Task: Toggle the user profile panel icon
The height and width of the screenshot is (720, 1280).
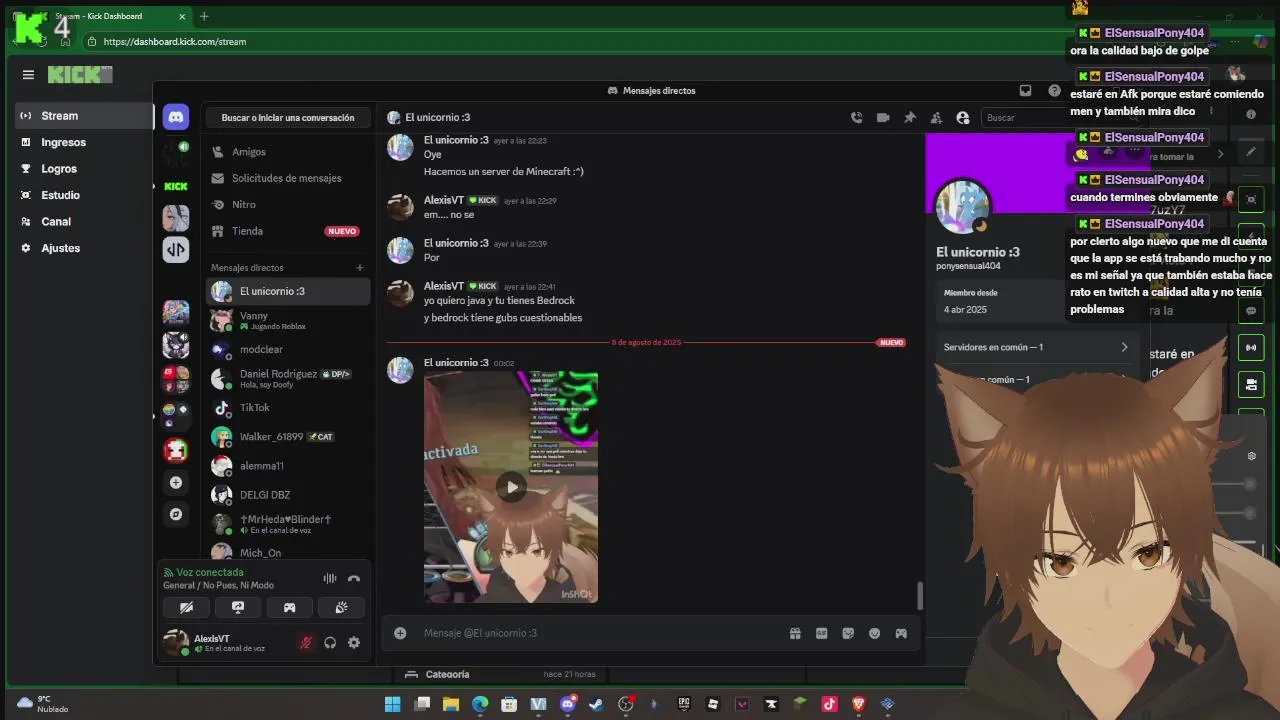Action: [x=963, y=118]
